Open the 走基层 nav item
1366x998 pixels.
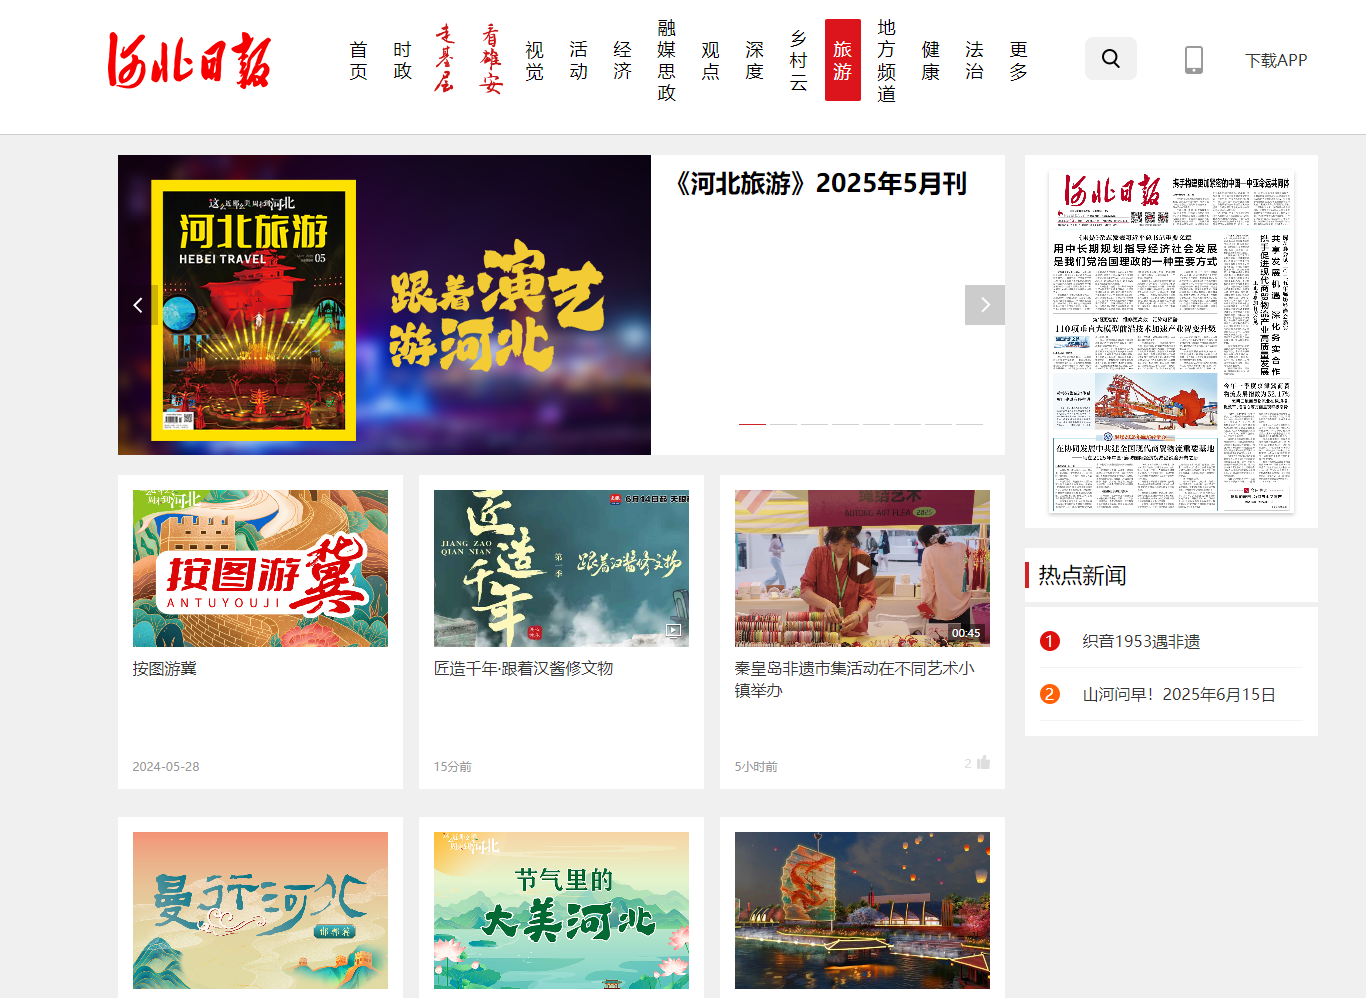click(x=444, y=60)
